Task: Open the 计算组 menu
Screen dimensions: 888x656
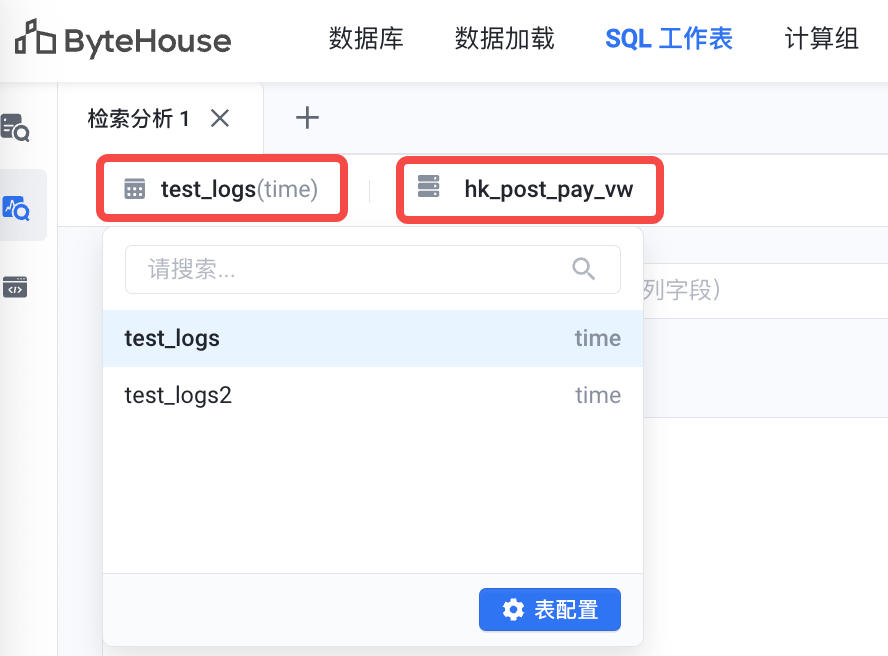Action: coord(821,39)
